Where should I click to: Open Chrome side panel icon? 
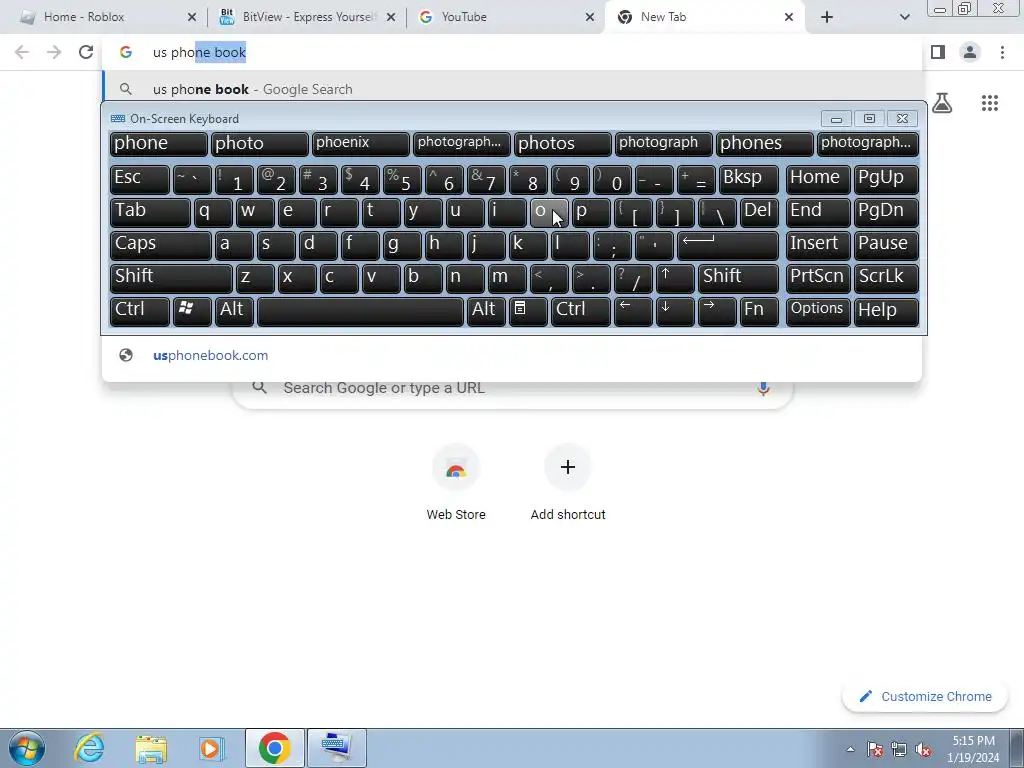(938, 52)
